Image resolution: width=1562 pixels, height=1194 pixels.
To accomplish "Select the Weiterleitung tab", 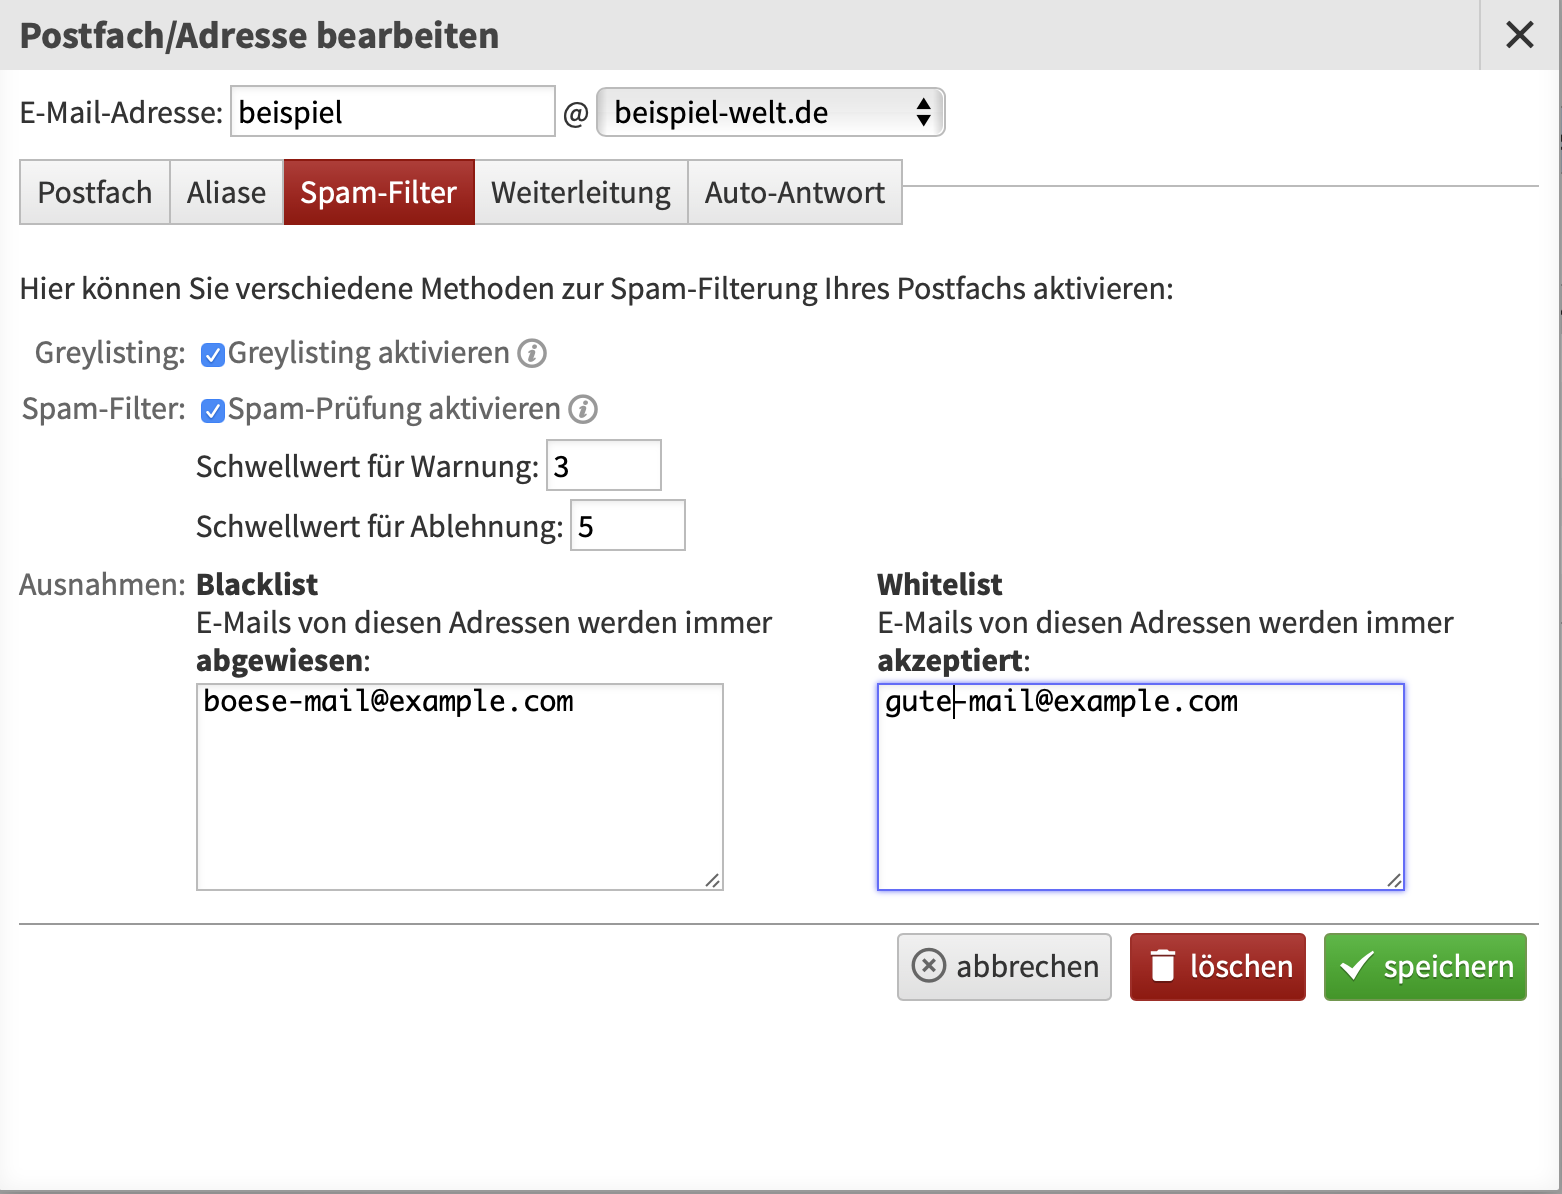I will pyautogui.click(x=581, y=192).
